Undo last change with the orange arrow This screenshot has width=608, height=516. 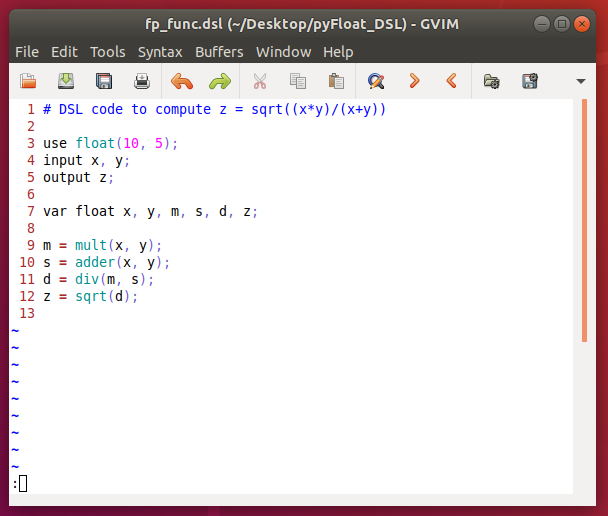[x=182, y=81]
